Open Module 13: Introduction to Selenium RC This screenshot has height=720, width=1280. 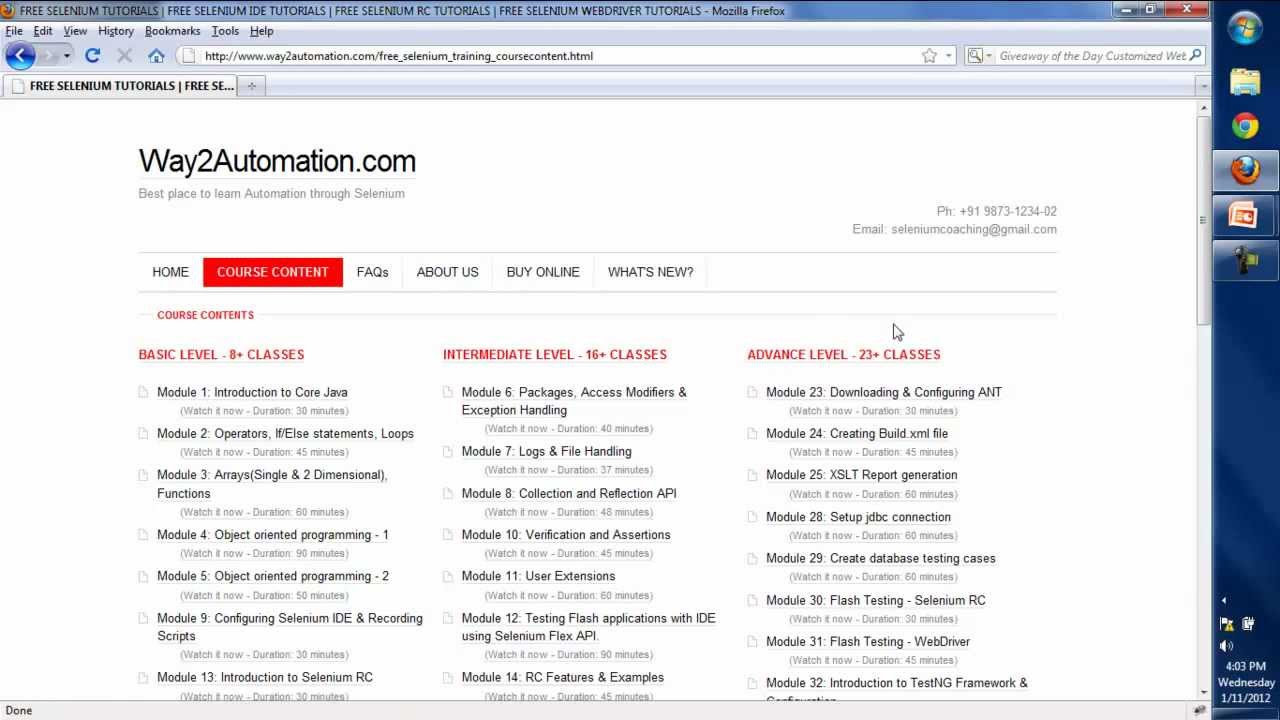click(x=265, y=677)
